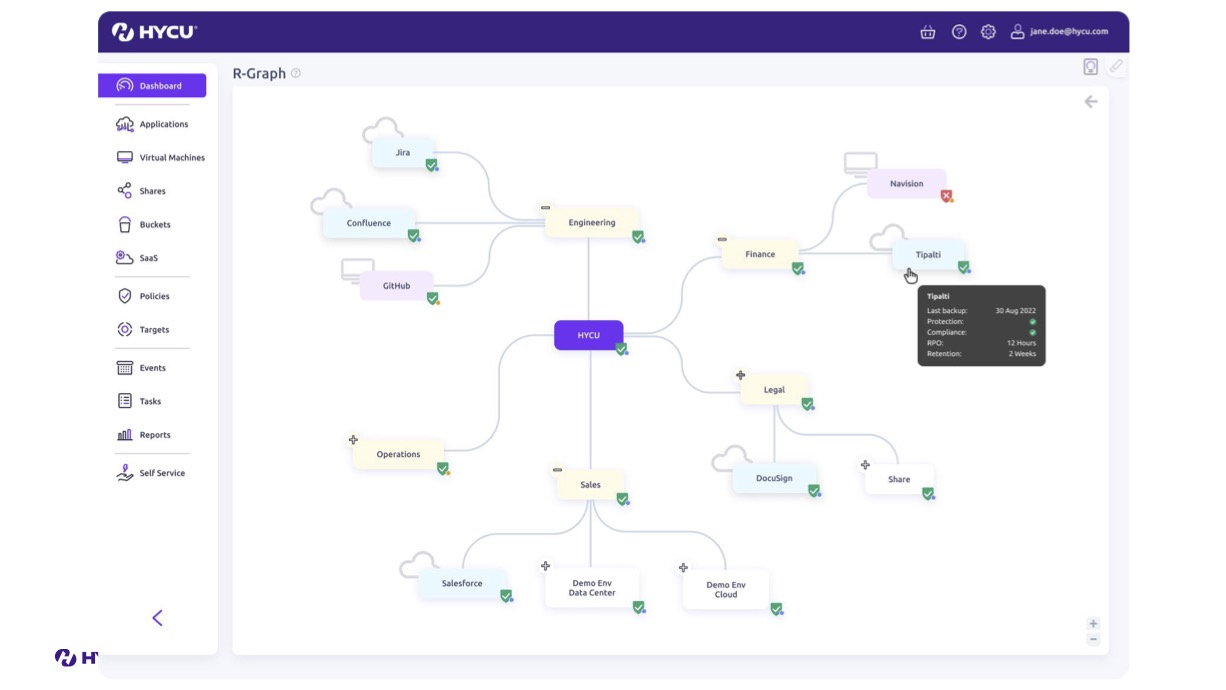
Task: Click '30 Aug 2022' in Tipalti tooltip
Action: (1016, 311)
